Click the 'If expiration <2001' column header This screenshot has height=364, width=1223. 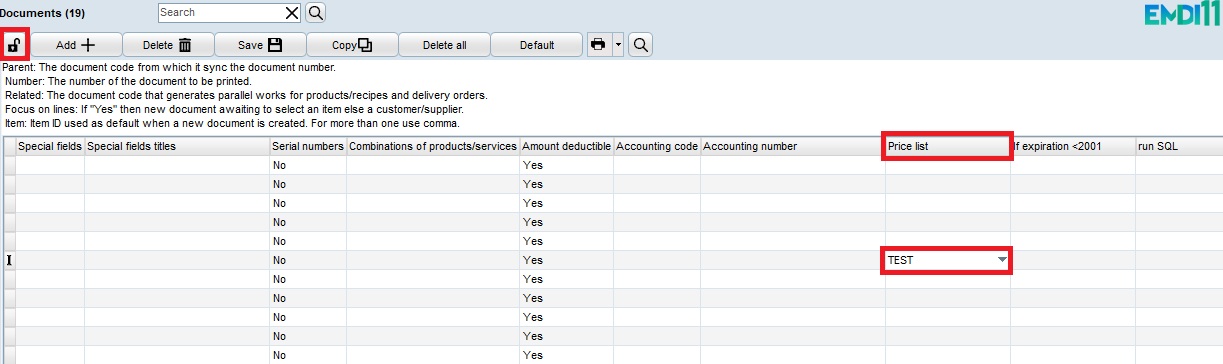1072,146
